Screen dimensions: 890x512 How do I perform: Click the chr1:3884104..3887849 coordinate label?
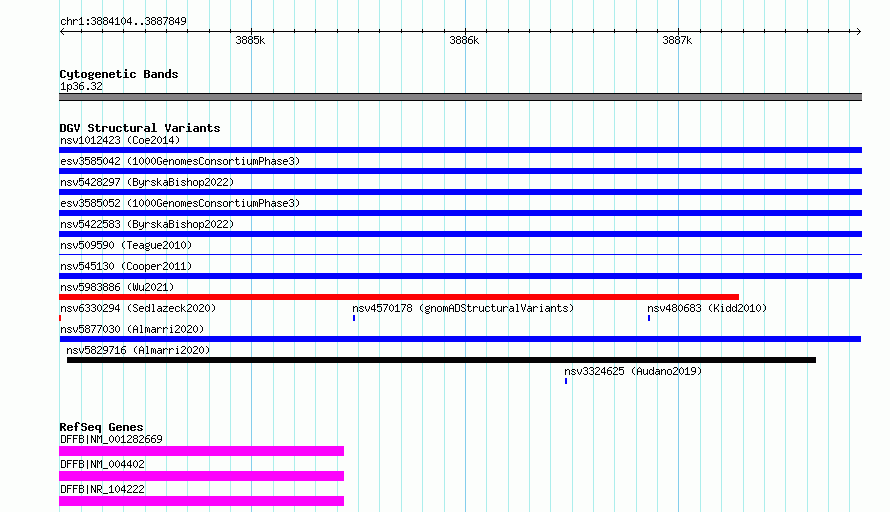point(123,21)
